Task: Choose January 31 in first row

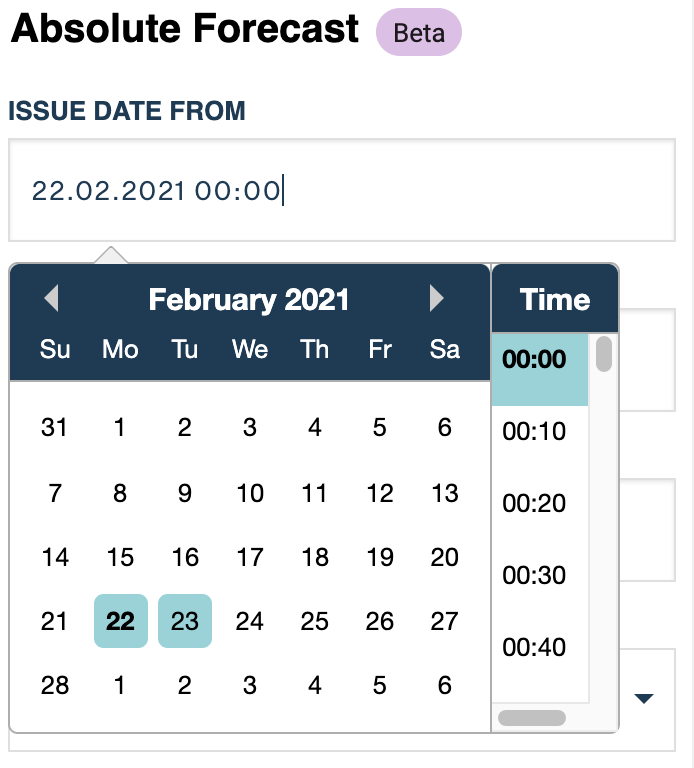Action: 54,427
